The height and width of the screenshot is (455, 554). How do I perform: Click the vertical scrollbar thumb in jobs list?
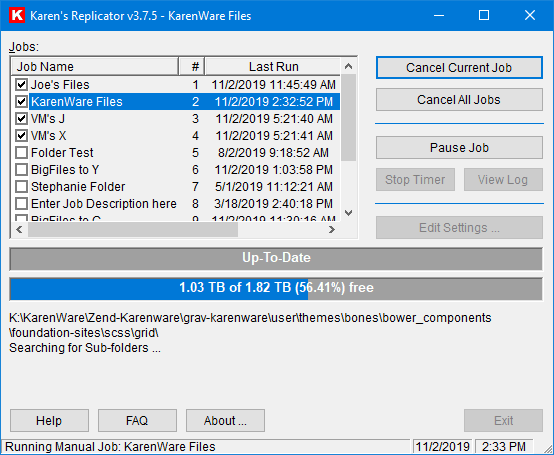[x=348, y=118]
